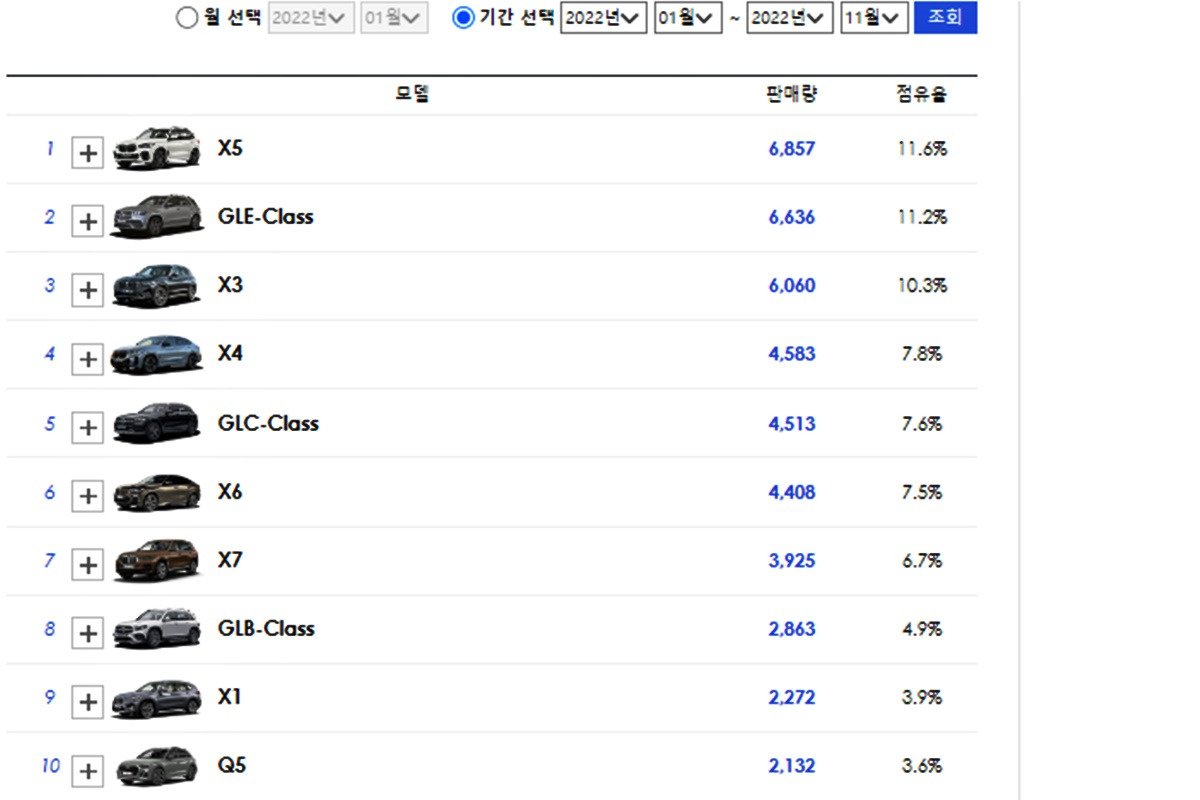Expand the X5 row plus button
This screenshot has width=1200, height=800.
click(88, 153)
